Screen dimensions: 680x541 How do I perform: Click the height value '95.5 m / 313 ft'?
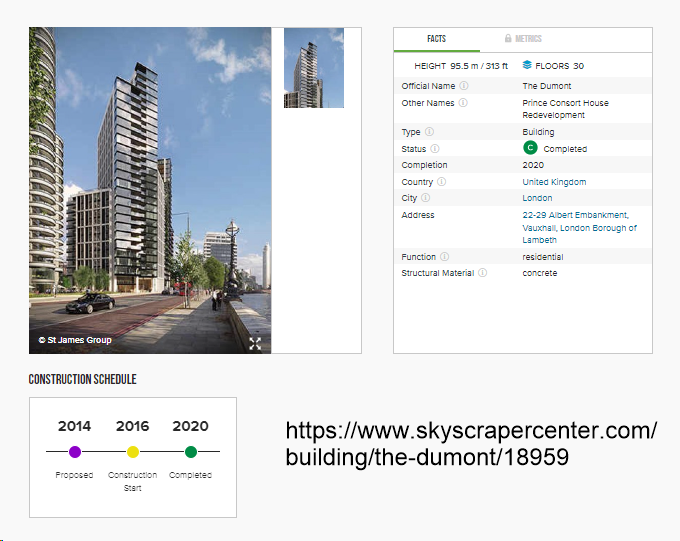click(479, 66)
